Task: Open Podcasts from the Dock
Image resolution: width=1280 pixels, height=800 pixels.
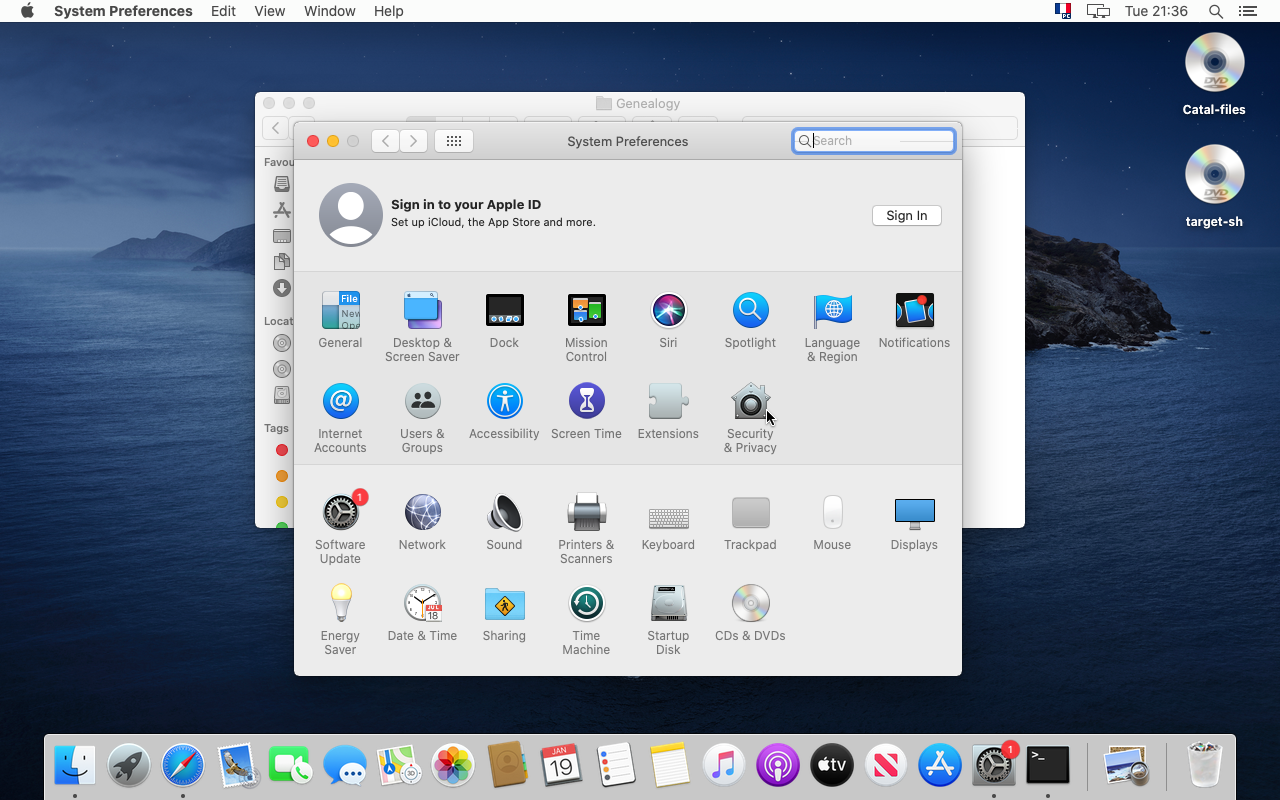Action: tap(777, 766)
